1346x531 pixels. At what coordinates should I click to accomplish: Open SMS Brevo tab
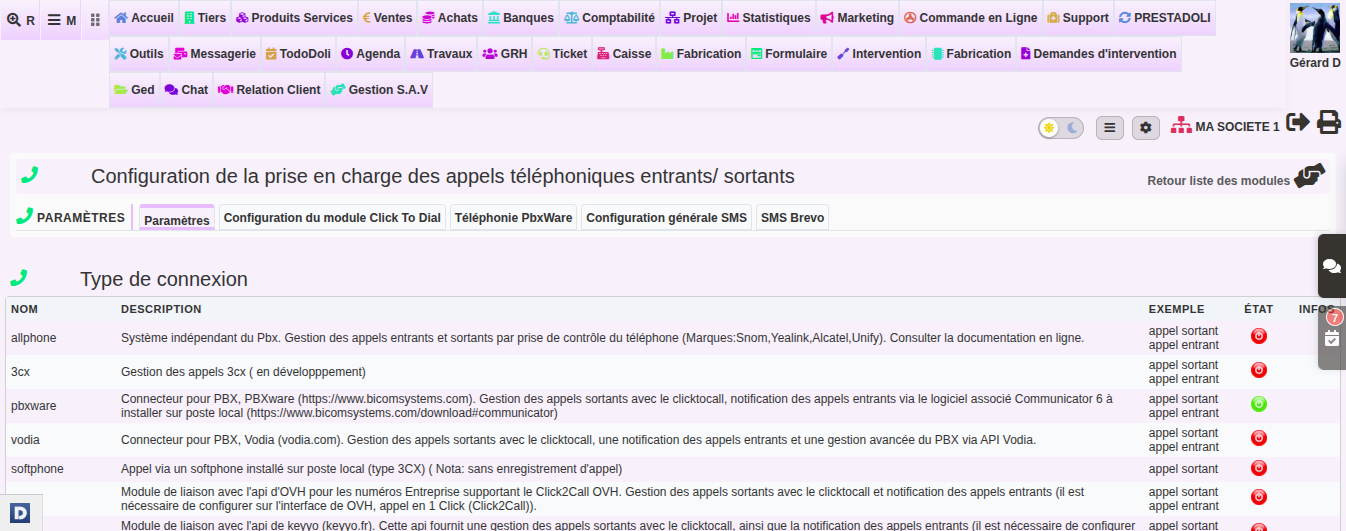click(x=792, y=217)
